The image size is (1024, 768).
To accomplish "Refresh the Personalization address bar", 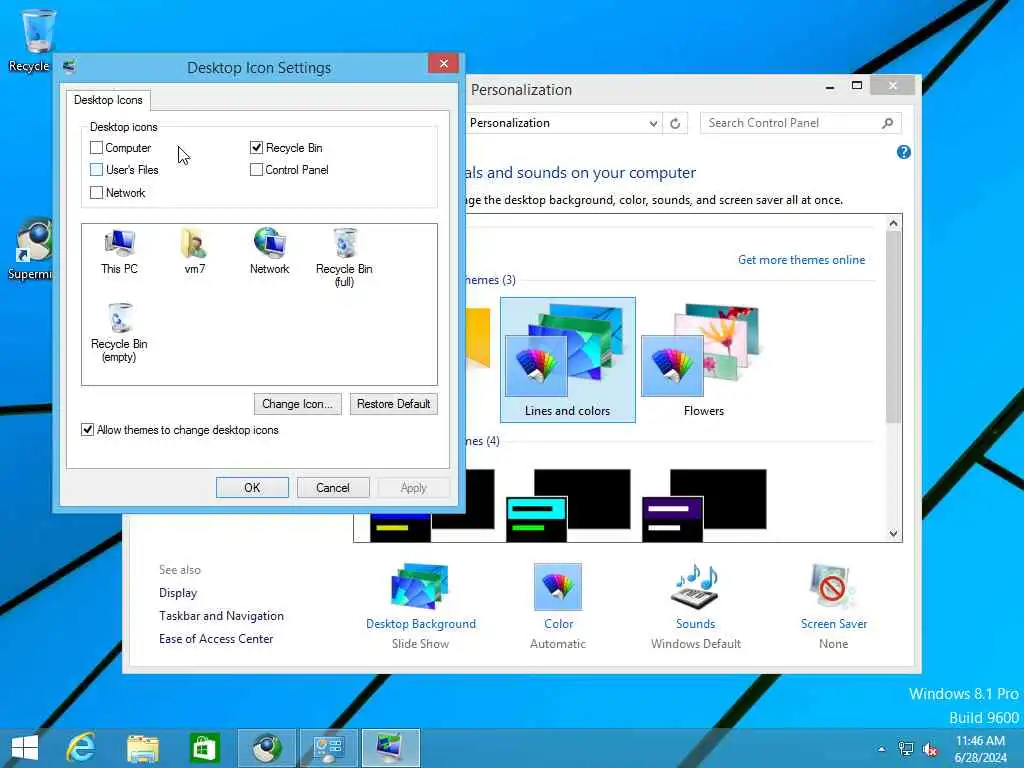I will point(675,123).
